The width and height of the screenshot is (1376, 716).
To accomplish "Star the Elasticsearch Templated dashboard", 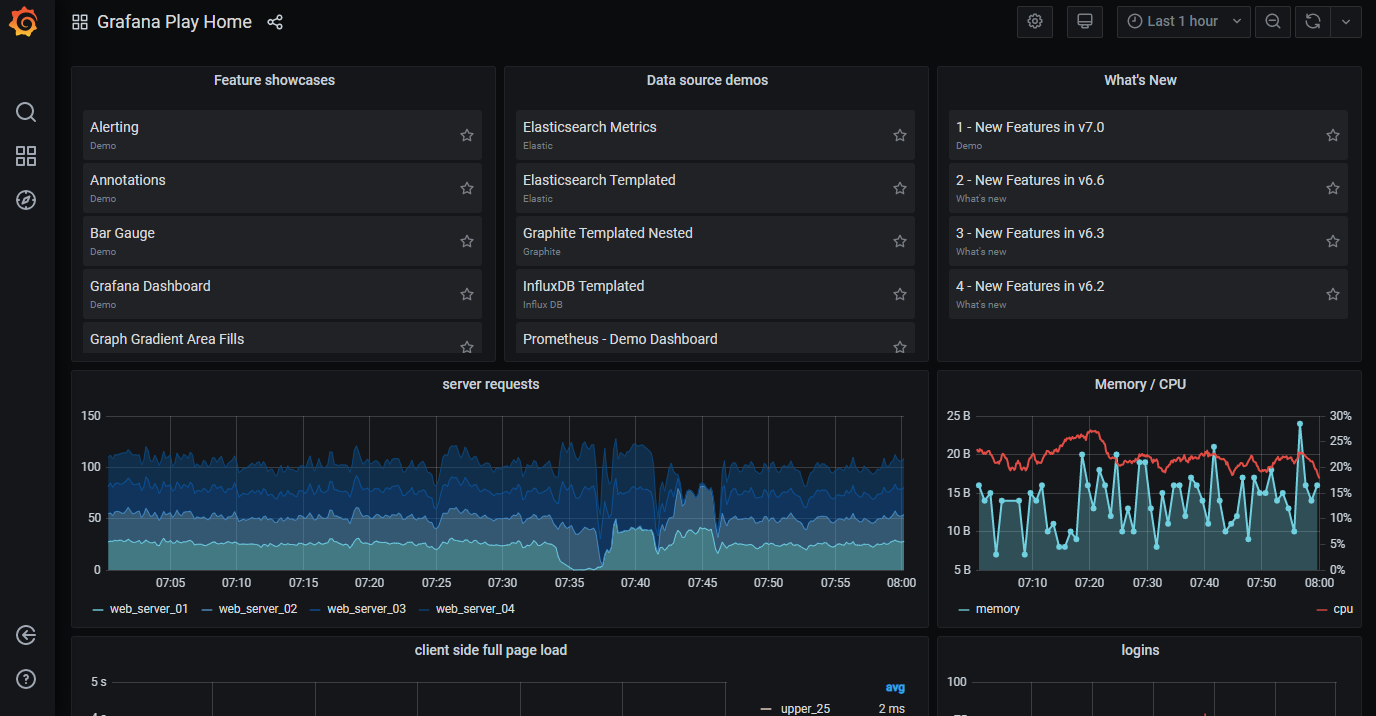I will 900,188.
